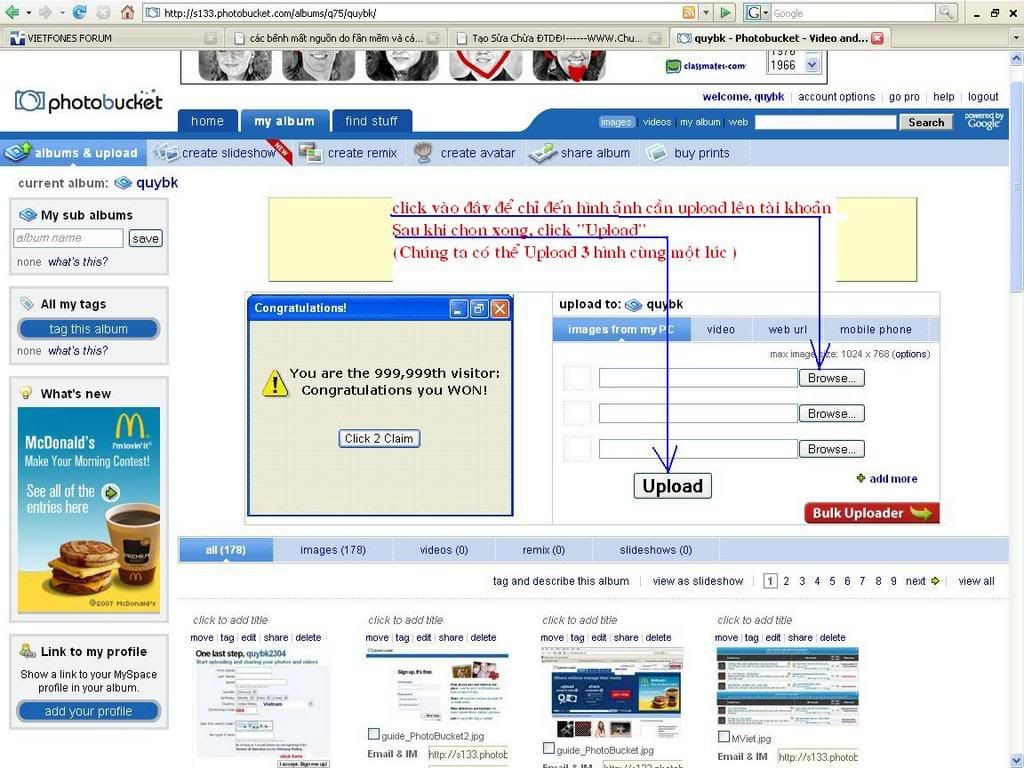Click the create slideshow icon
Viewport: 1024px width, 768px height.
point(166,153)
